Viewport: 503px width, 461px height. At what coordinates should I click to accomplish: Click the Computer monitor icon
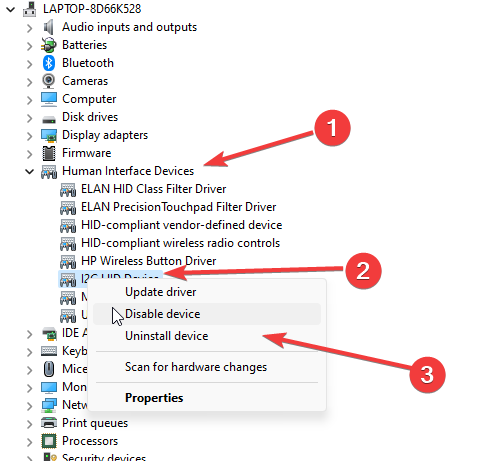49,99
